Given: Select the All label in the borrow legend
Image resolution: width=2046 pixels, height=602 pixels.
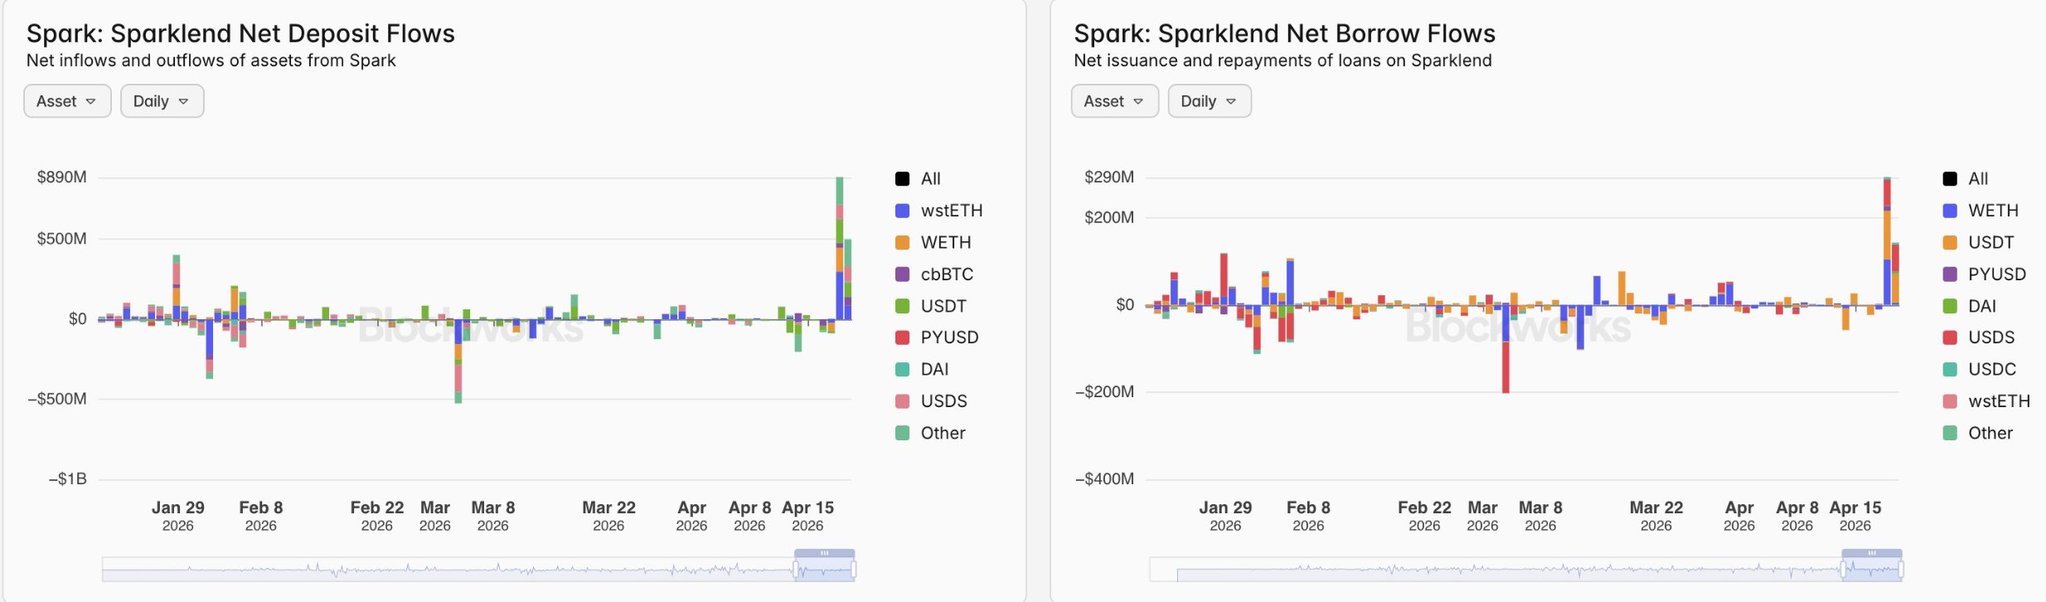Looking at the screenshot, I should (x=1978, y=179).
